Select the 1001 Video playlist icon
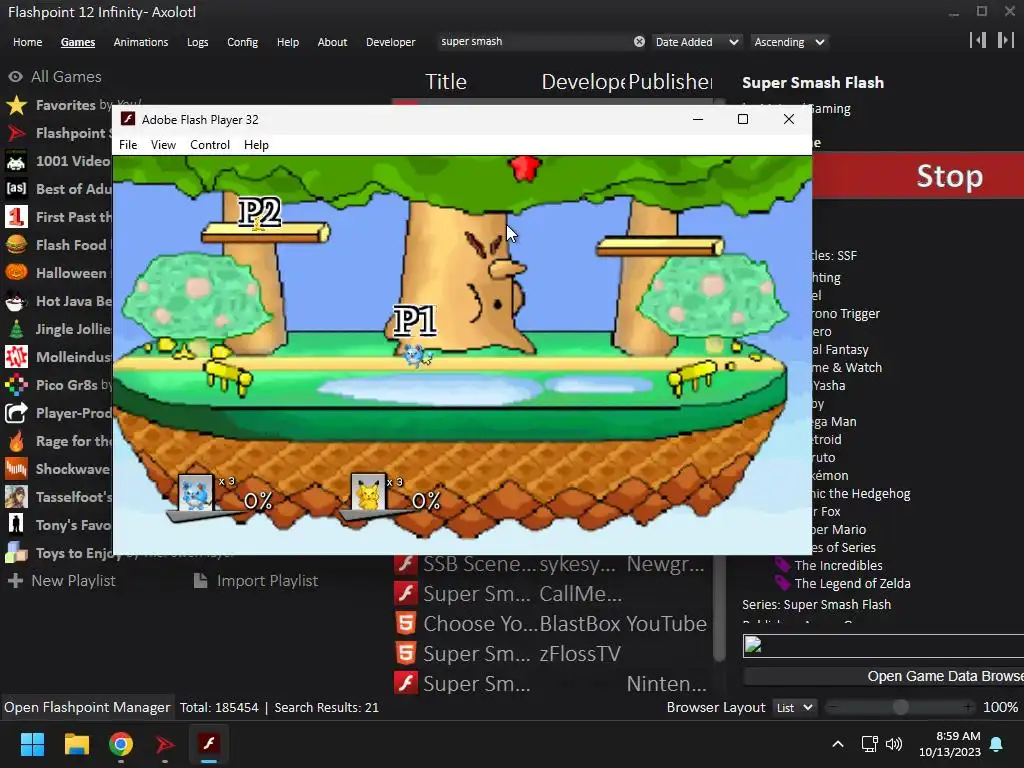The height and width of the screenshot is (768, 1024). (16, 161)
